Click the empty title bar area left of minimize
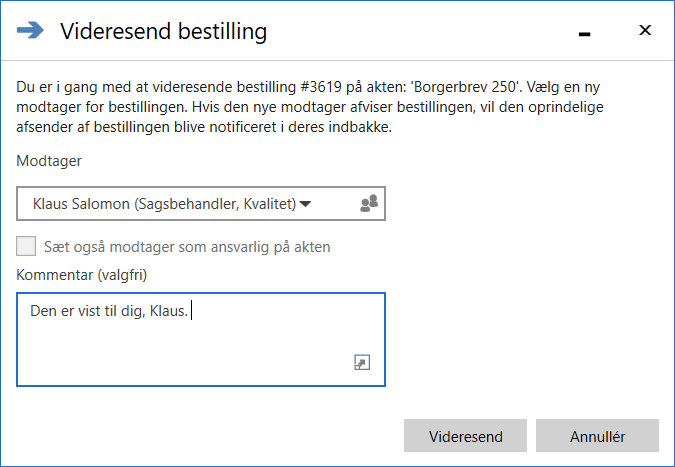Screen dimensions: 675x467 420,31
